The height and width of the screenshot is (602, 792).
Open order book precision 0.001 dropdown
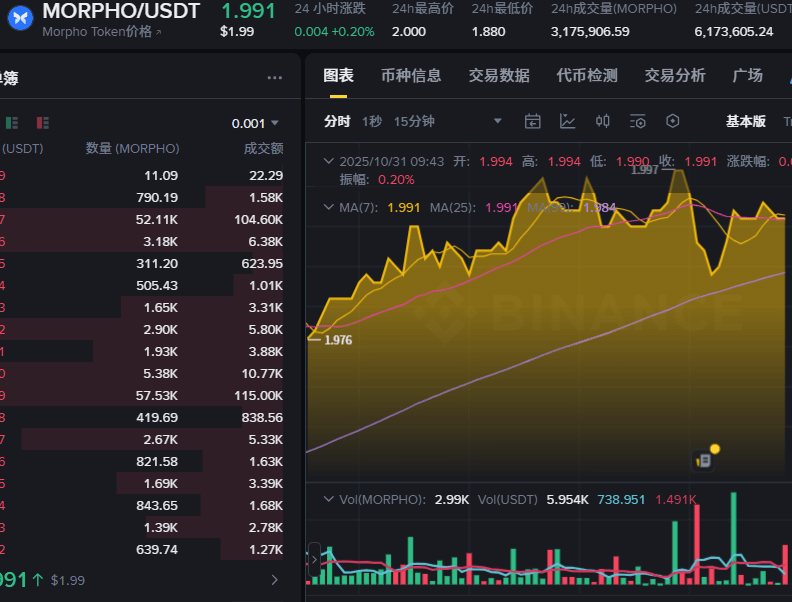tap(255, 123)
